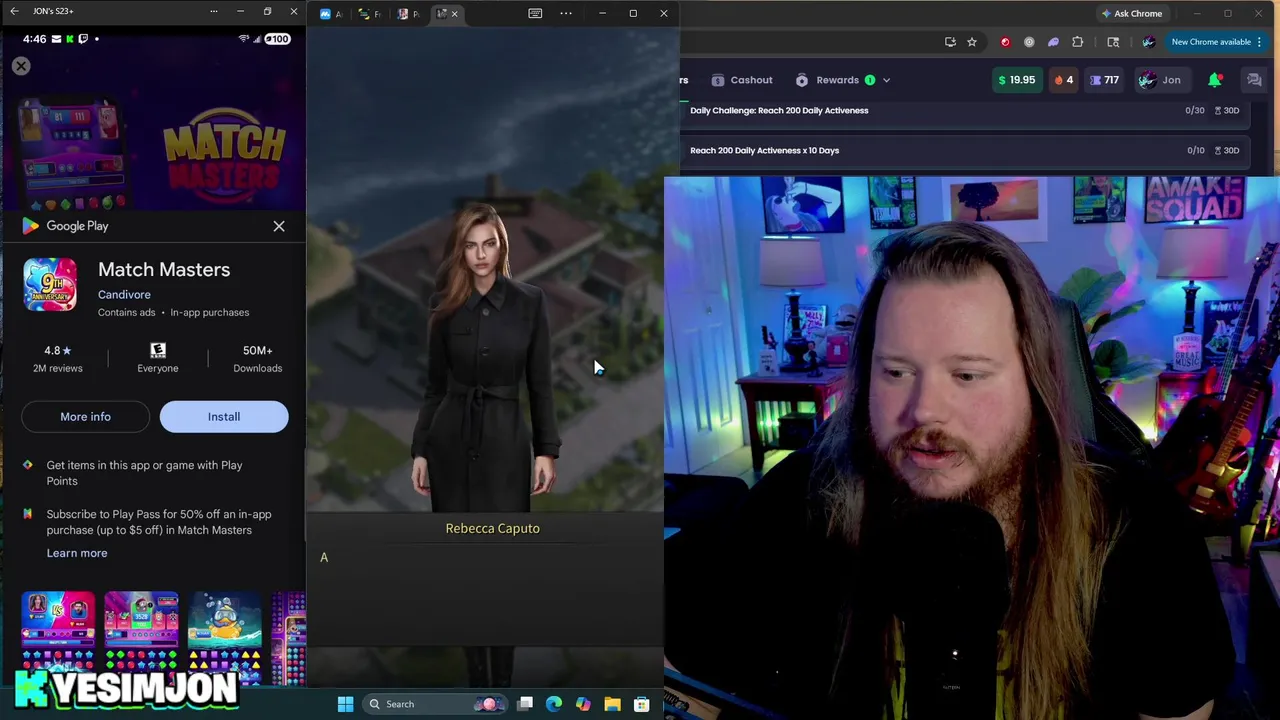Open the Candivore developer page
This screenshot has height=720, width=1280.
[x=124, y=294]
